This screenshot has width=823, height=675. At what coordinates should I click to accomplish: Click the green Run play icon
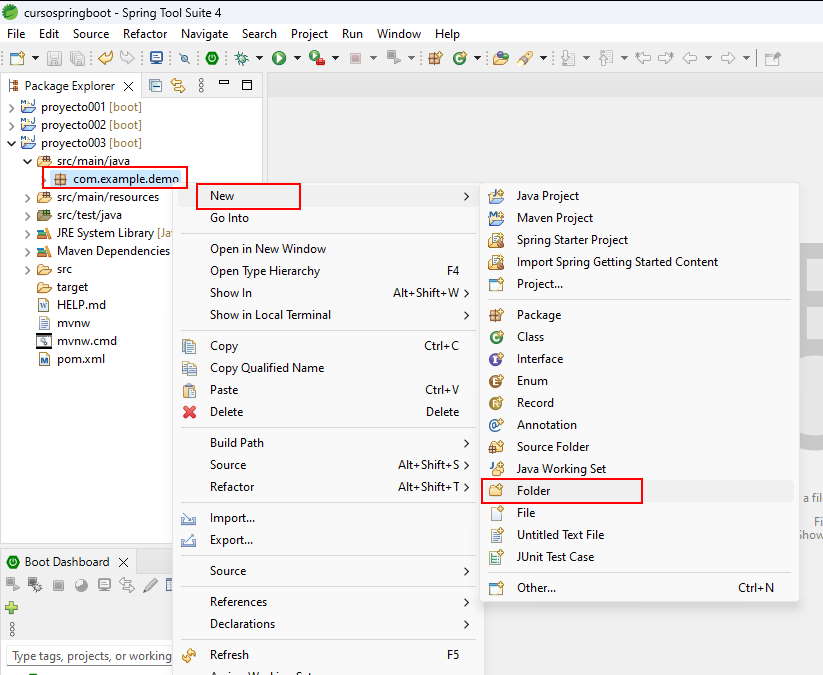279,58
